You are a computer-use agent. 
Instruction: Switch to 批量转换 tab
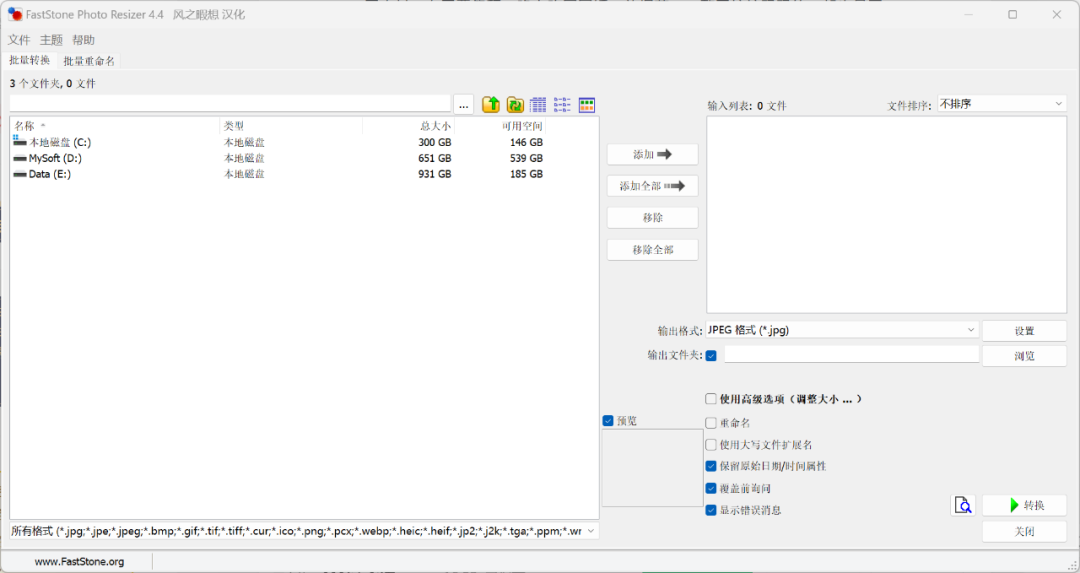click(x=30, y=61)
